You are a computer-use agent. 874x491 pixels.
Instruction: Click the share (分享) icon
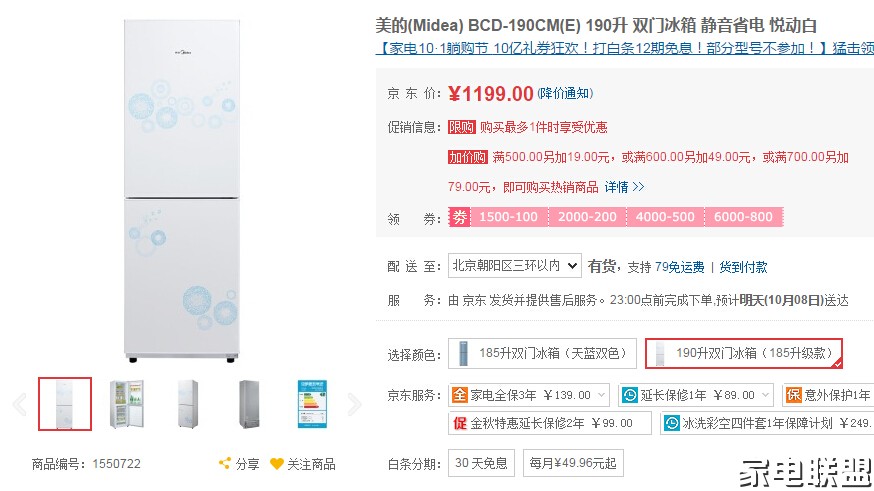(x=225, y=464)
